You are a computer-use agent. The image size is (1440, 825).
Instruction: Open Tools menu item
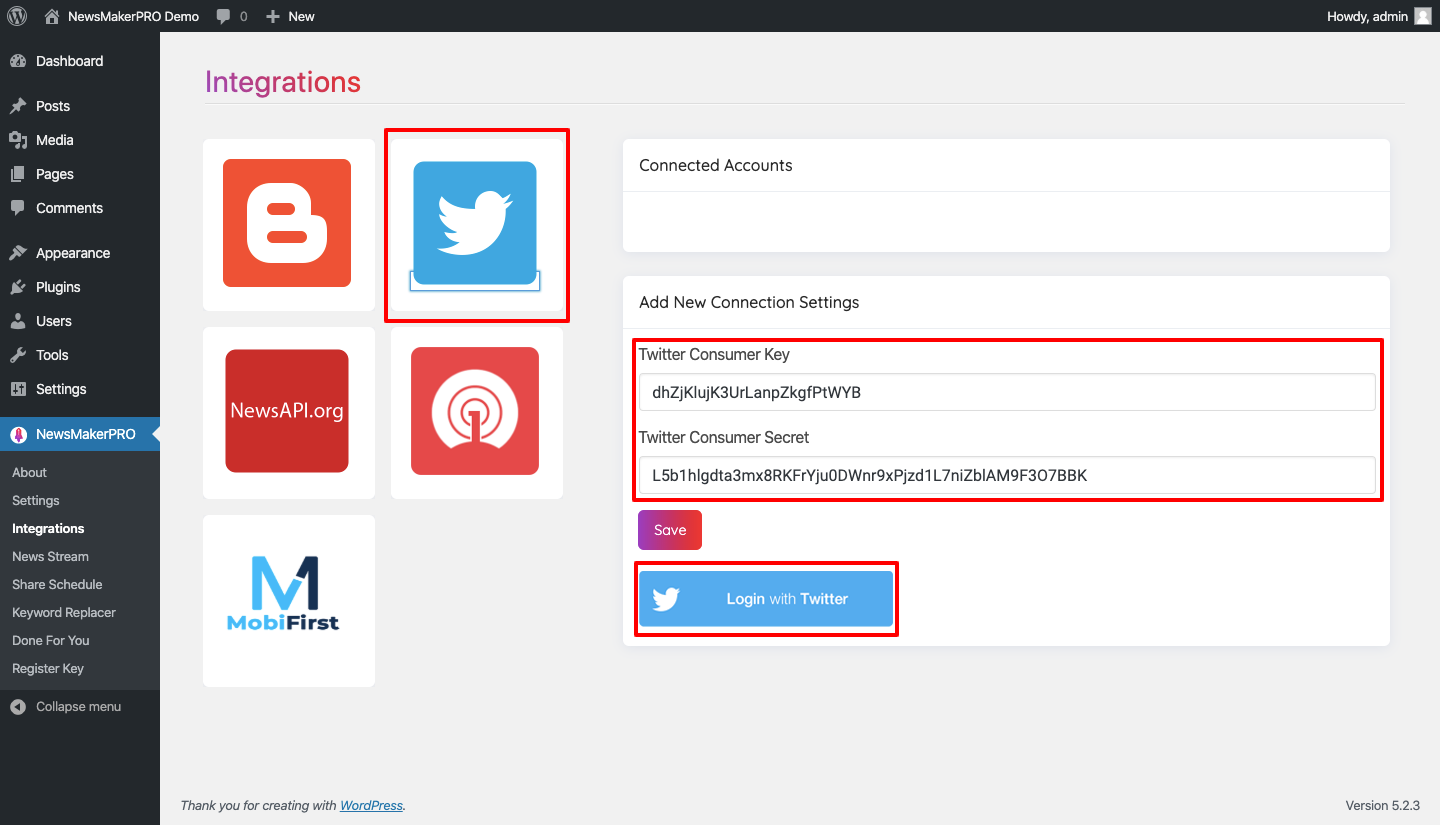click(x=80, y=355)
